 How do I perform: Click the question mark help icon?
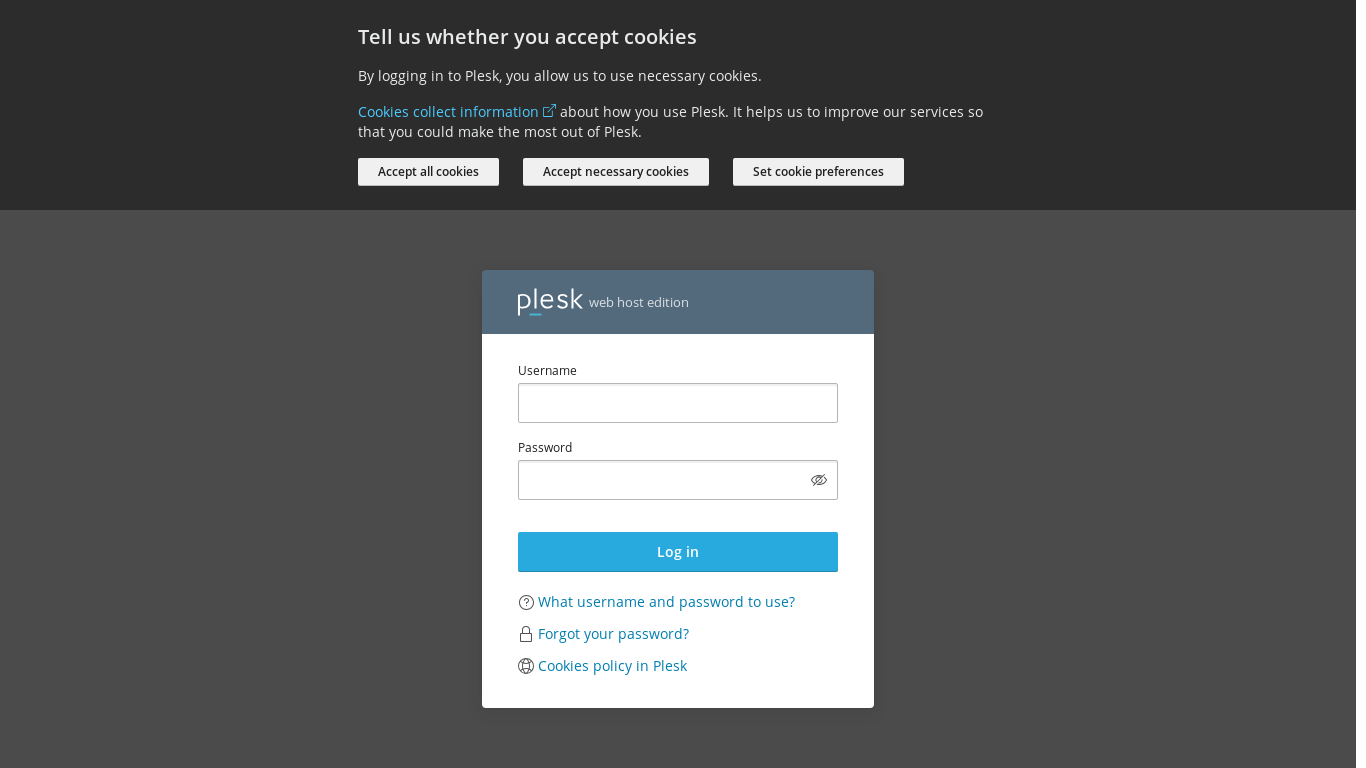[x=526, y=602]
